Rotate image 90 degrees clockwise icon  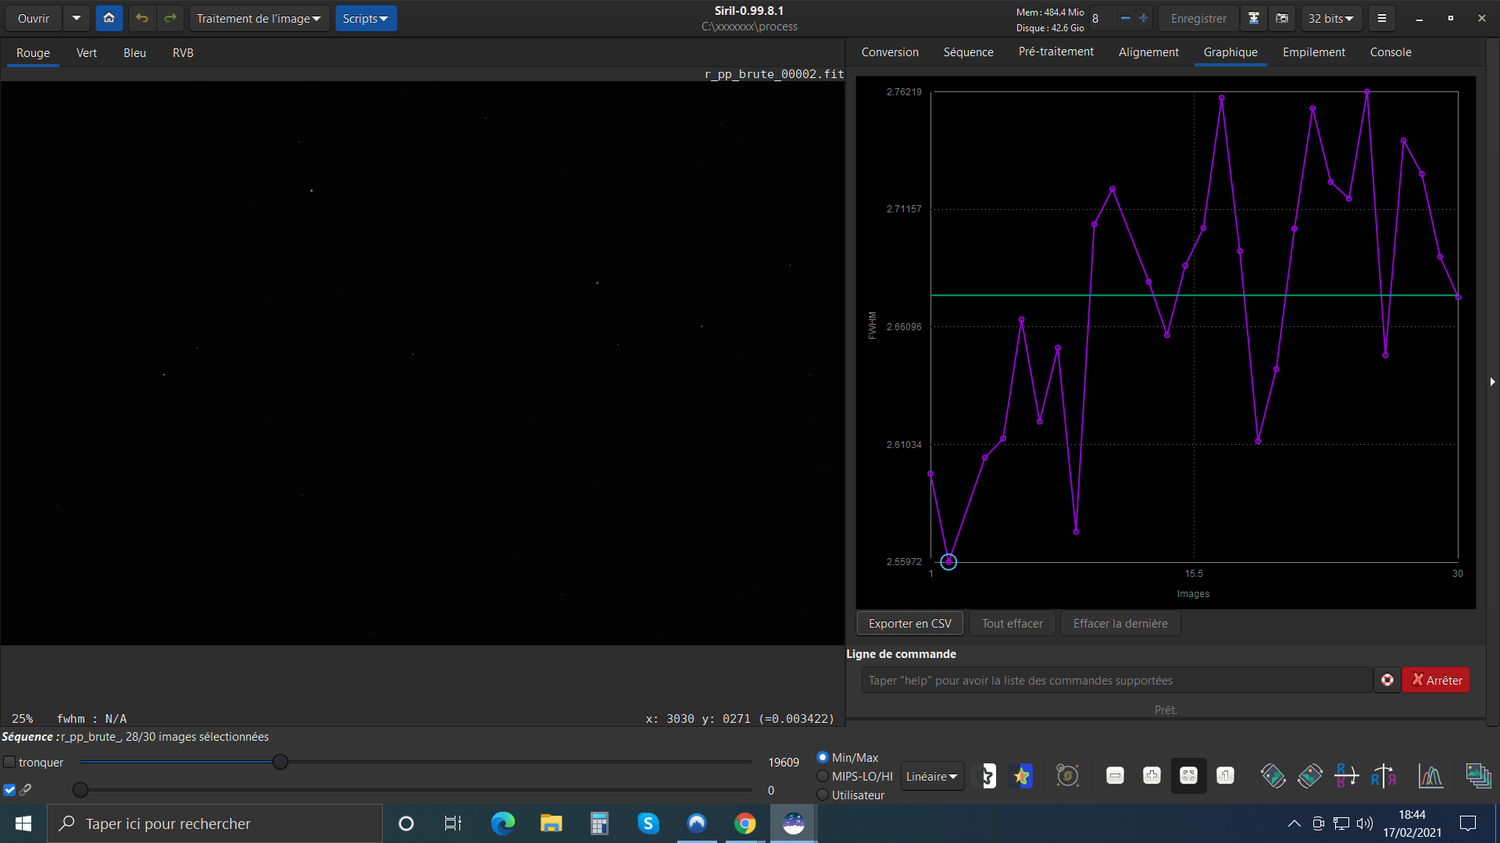(1310, 776)
